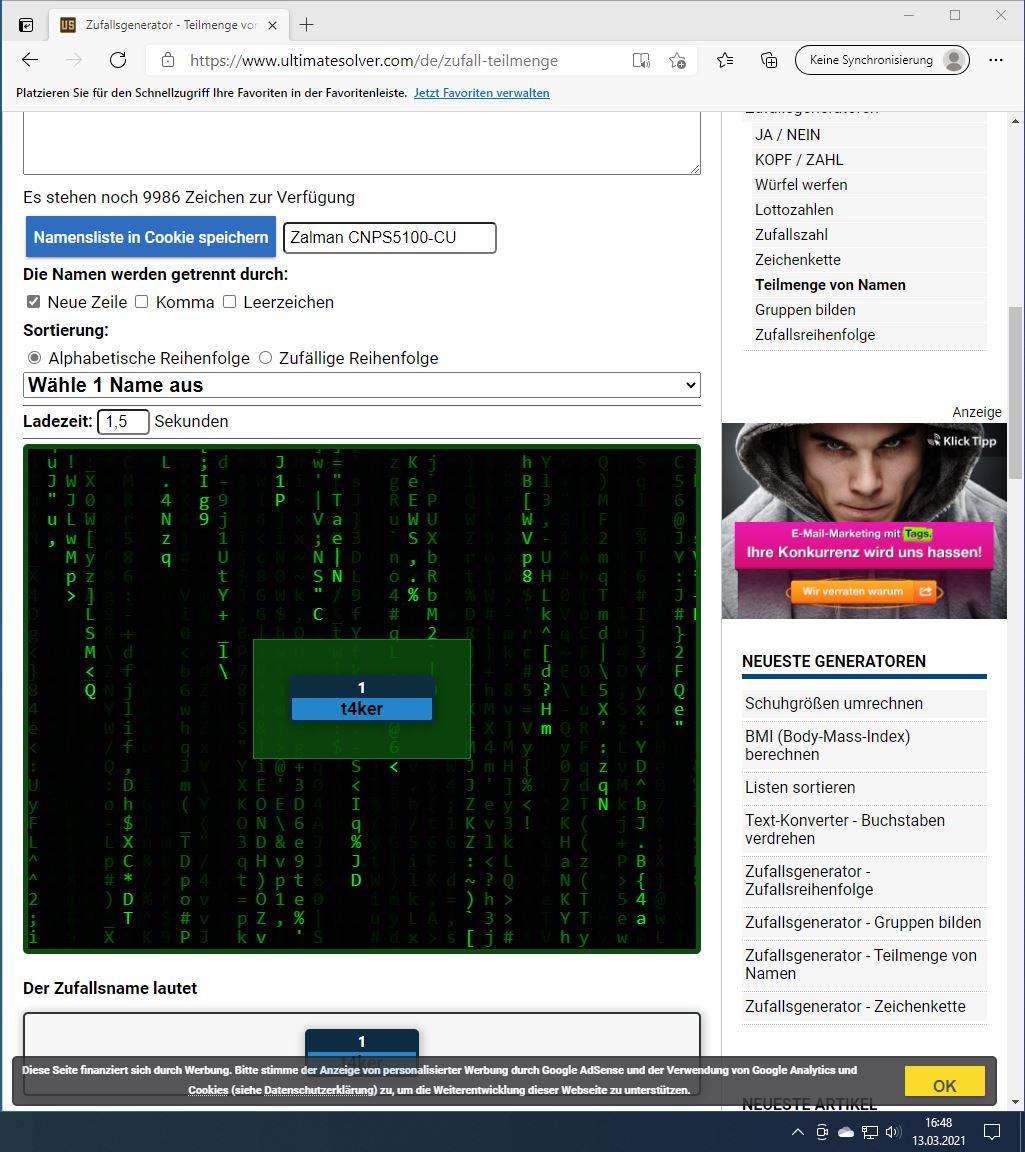Click the names textarea

[x=362, y=143]
